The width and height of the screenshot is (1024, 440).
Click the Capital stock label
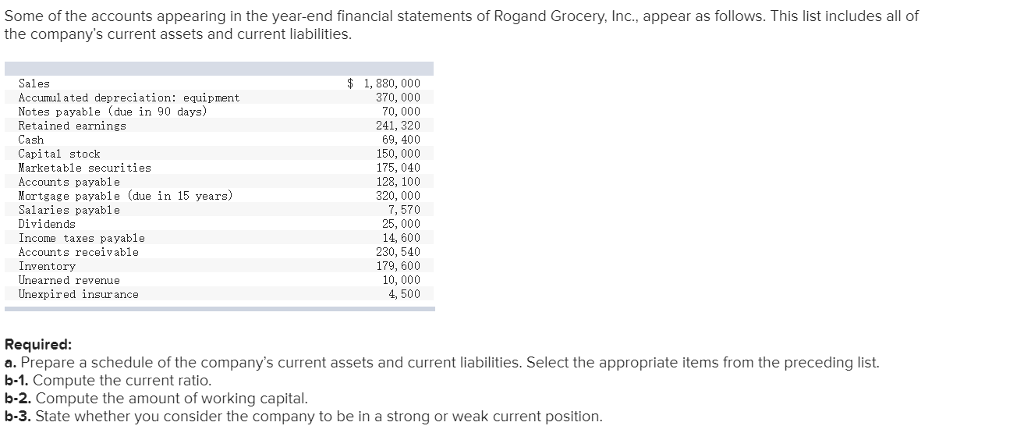(x=60, y=154)
